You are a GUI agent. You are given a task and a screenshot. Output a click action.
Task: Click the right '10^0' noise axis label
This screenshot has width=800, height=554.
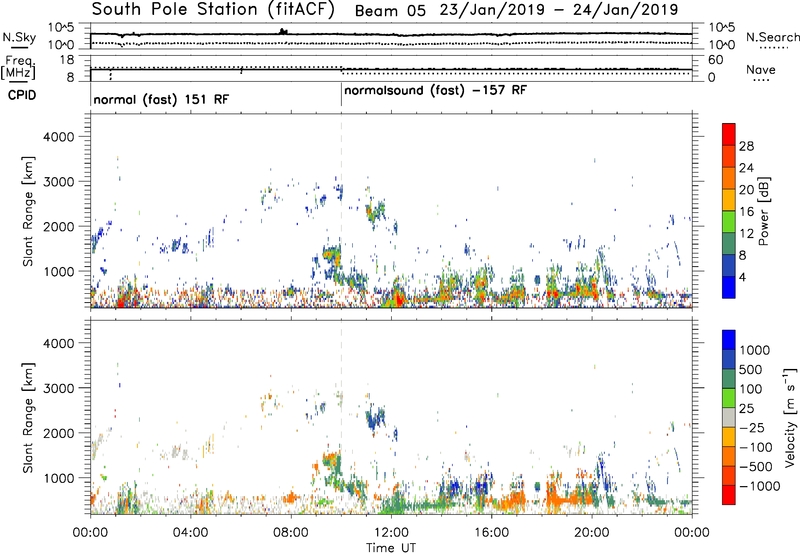pos(722,45)
